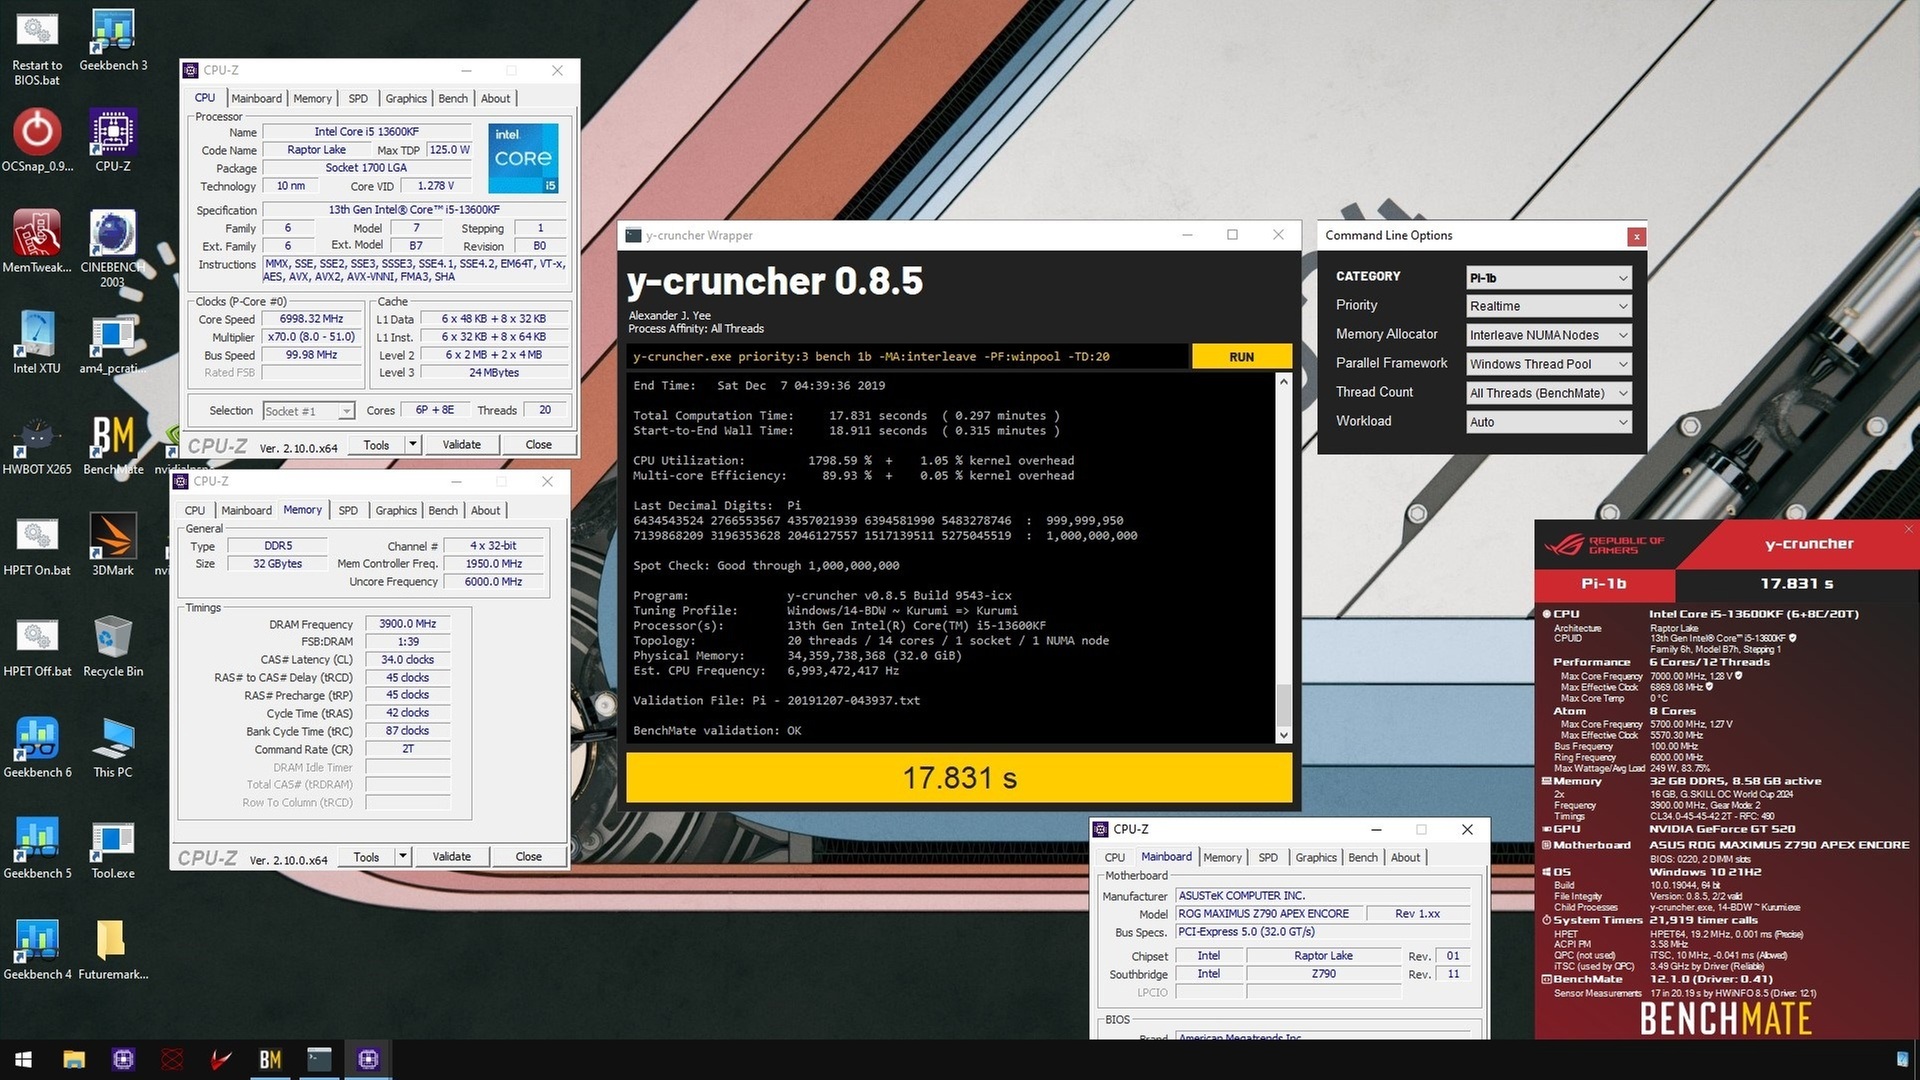Image resolution: width=1920 pixels, height=1080 pixels.
Task: Select CPU tab in bottom-right CPU-Z
Action: pyautogui.click(x=1114, y=857)
